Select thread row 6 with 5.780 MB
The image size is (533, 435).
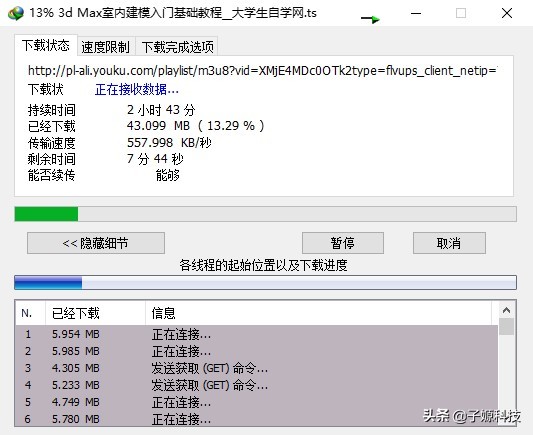pos(257,419)
